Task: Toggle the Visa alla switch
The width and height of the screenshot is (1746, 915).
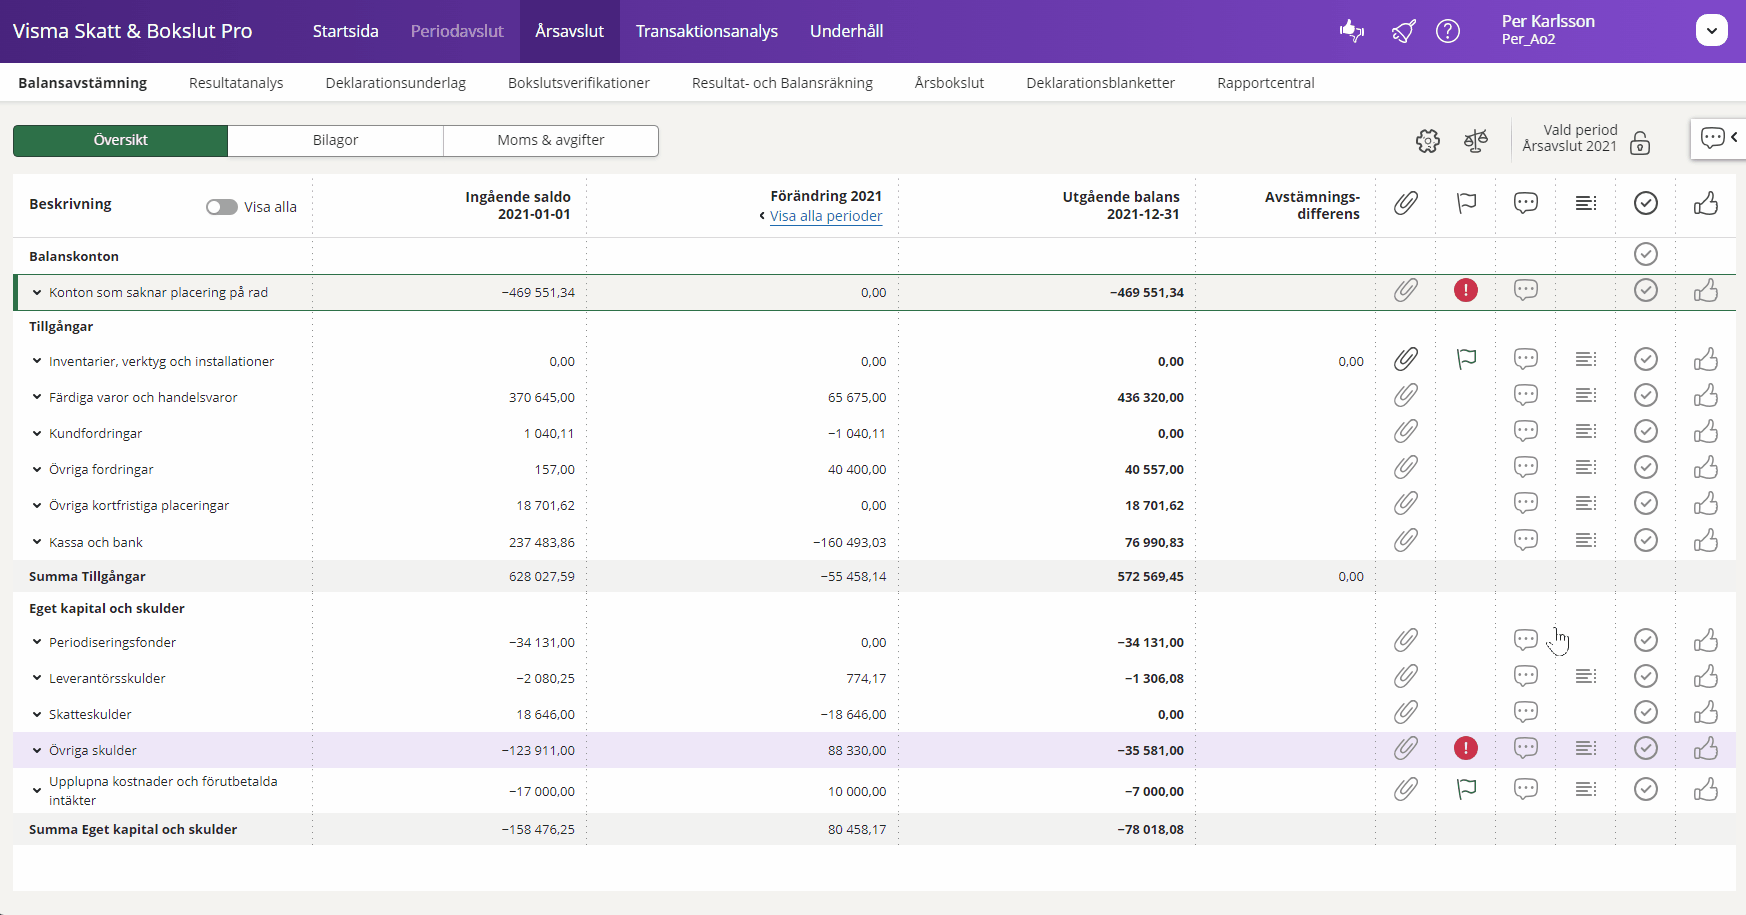Action: pos(222,207)
